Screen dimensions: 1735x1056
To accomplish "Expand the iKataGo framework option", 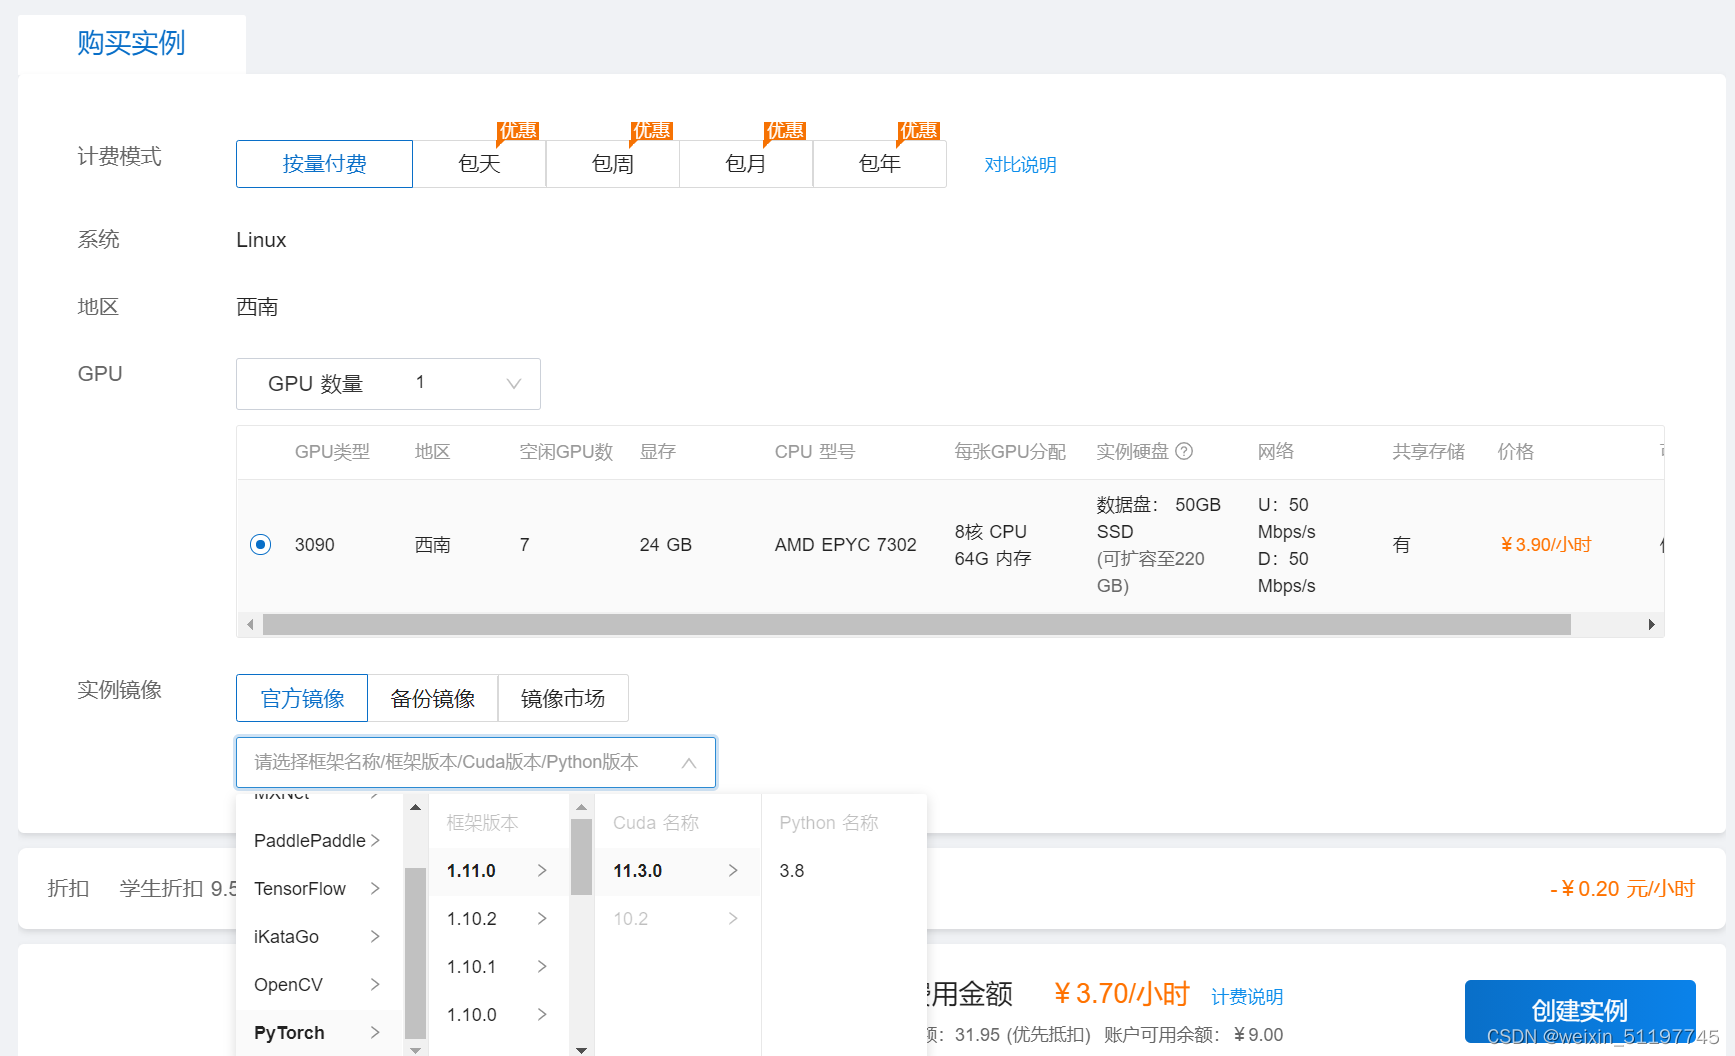I will point(319,937).
